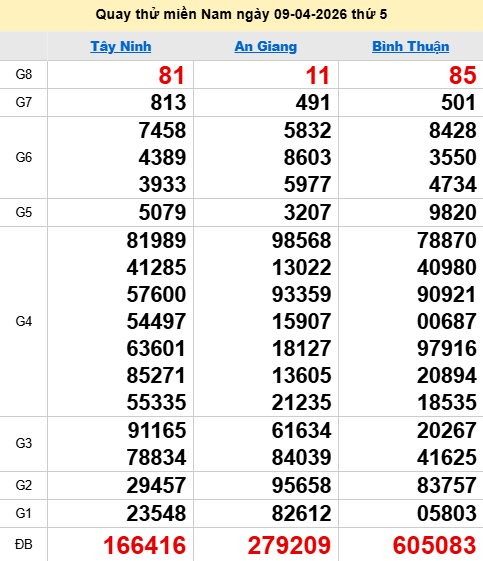Open the An Giang province link
483x561 pixels.
pos(265,47)
